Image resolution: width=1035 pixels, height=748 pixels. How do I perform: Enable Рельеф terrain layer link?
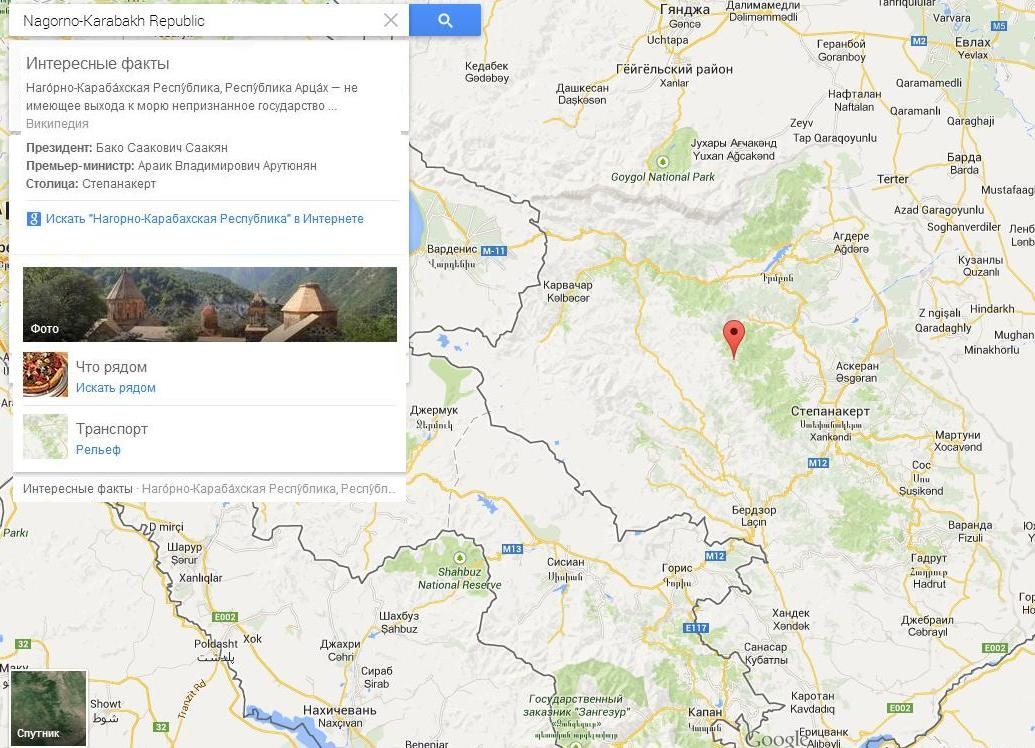98,450
